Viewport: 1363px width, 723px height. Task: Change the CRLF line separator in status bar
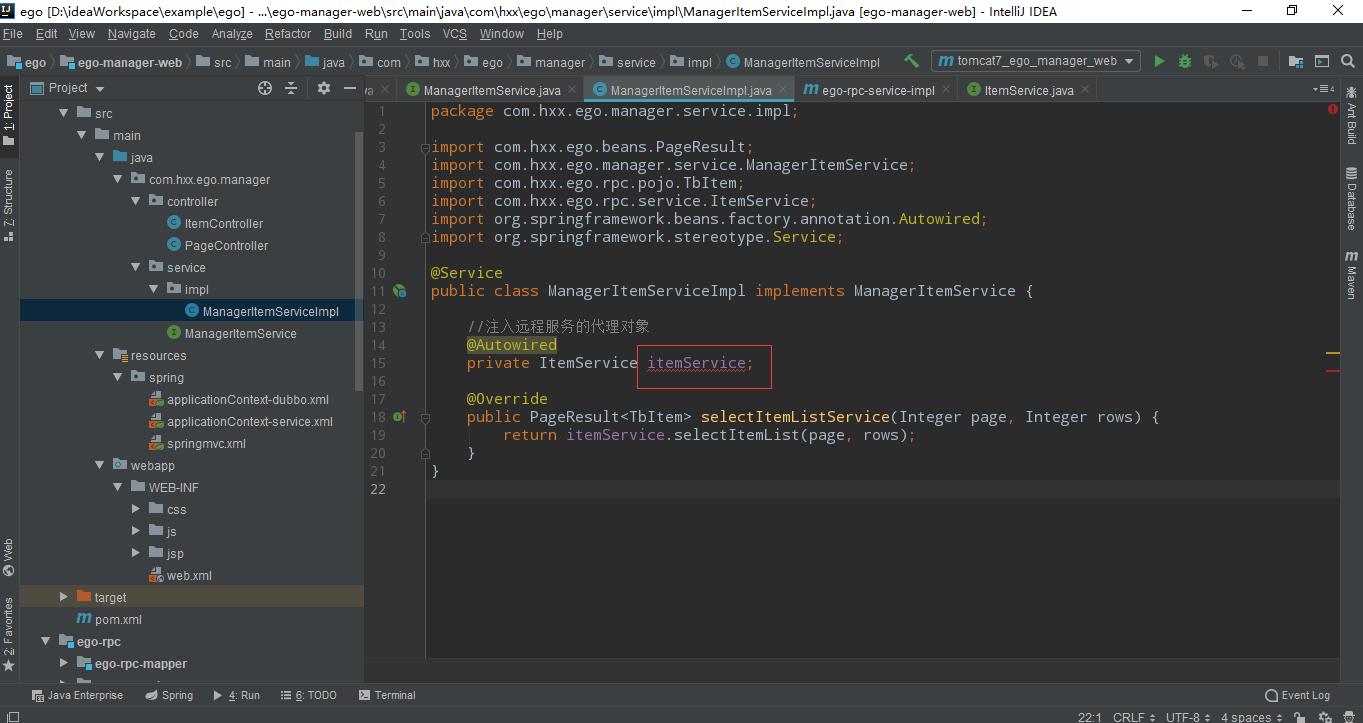tap(1135, 717)
